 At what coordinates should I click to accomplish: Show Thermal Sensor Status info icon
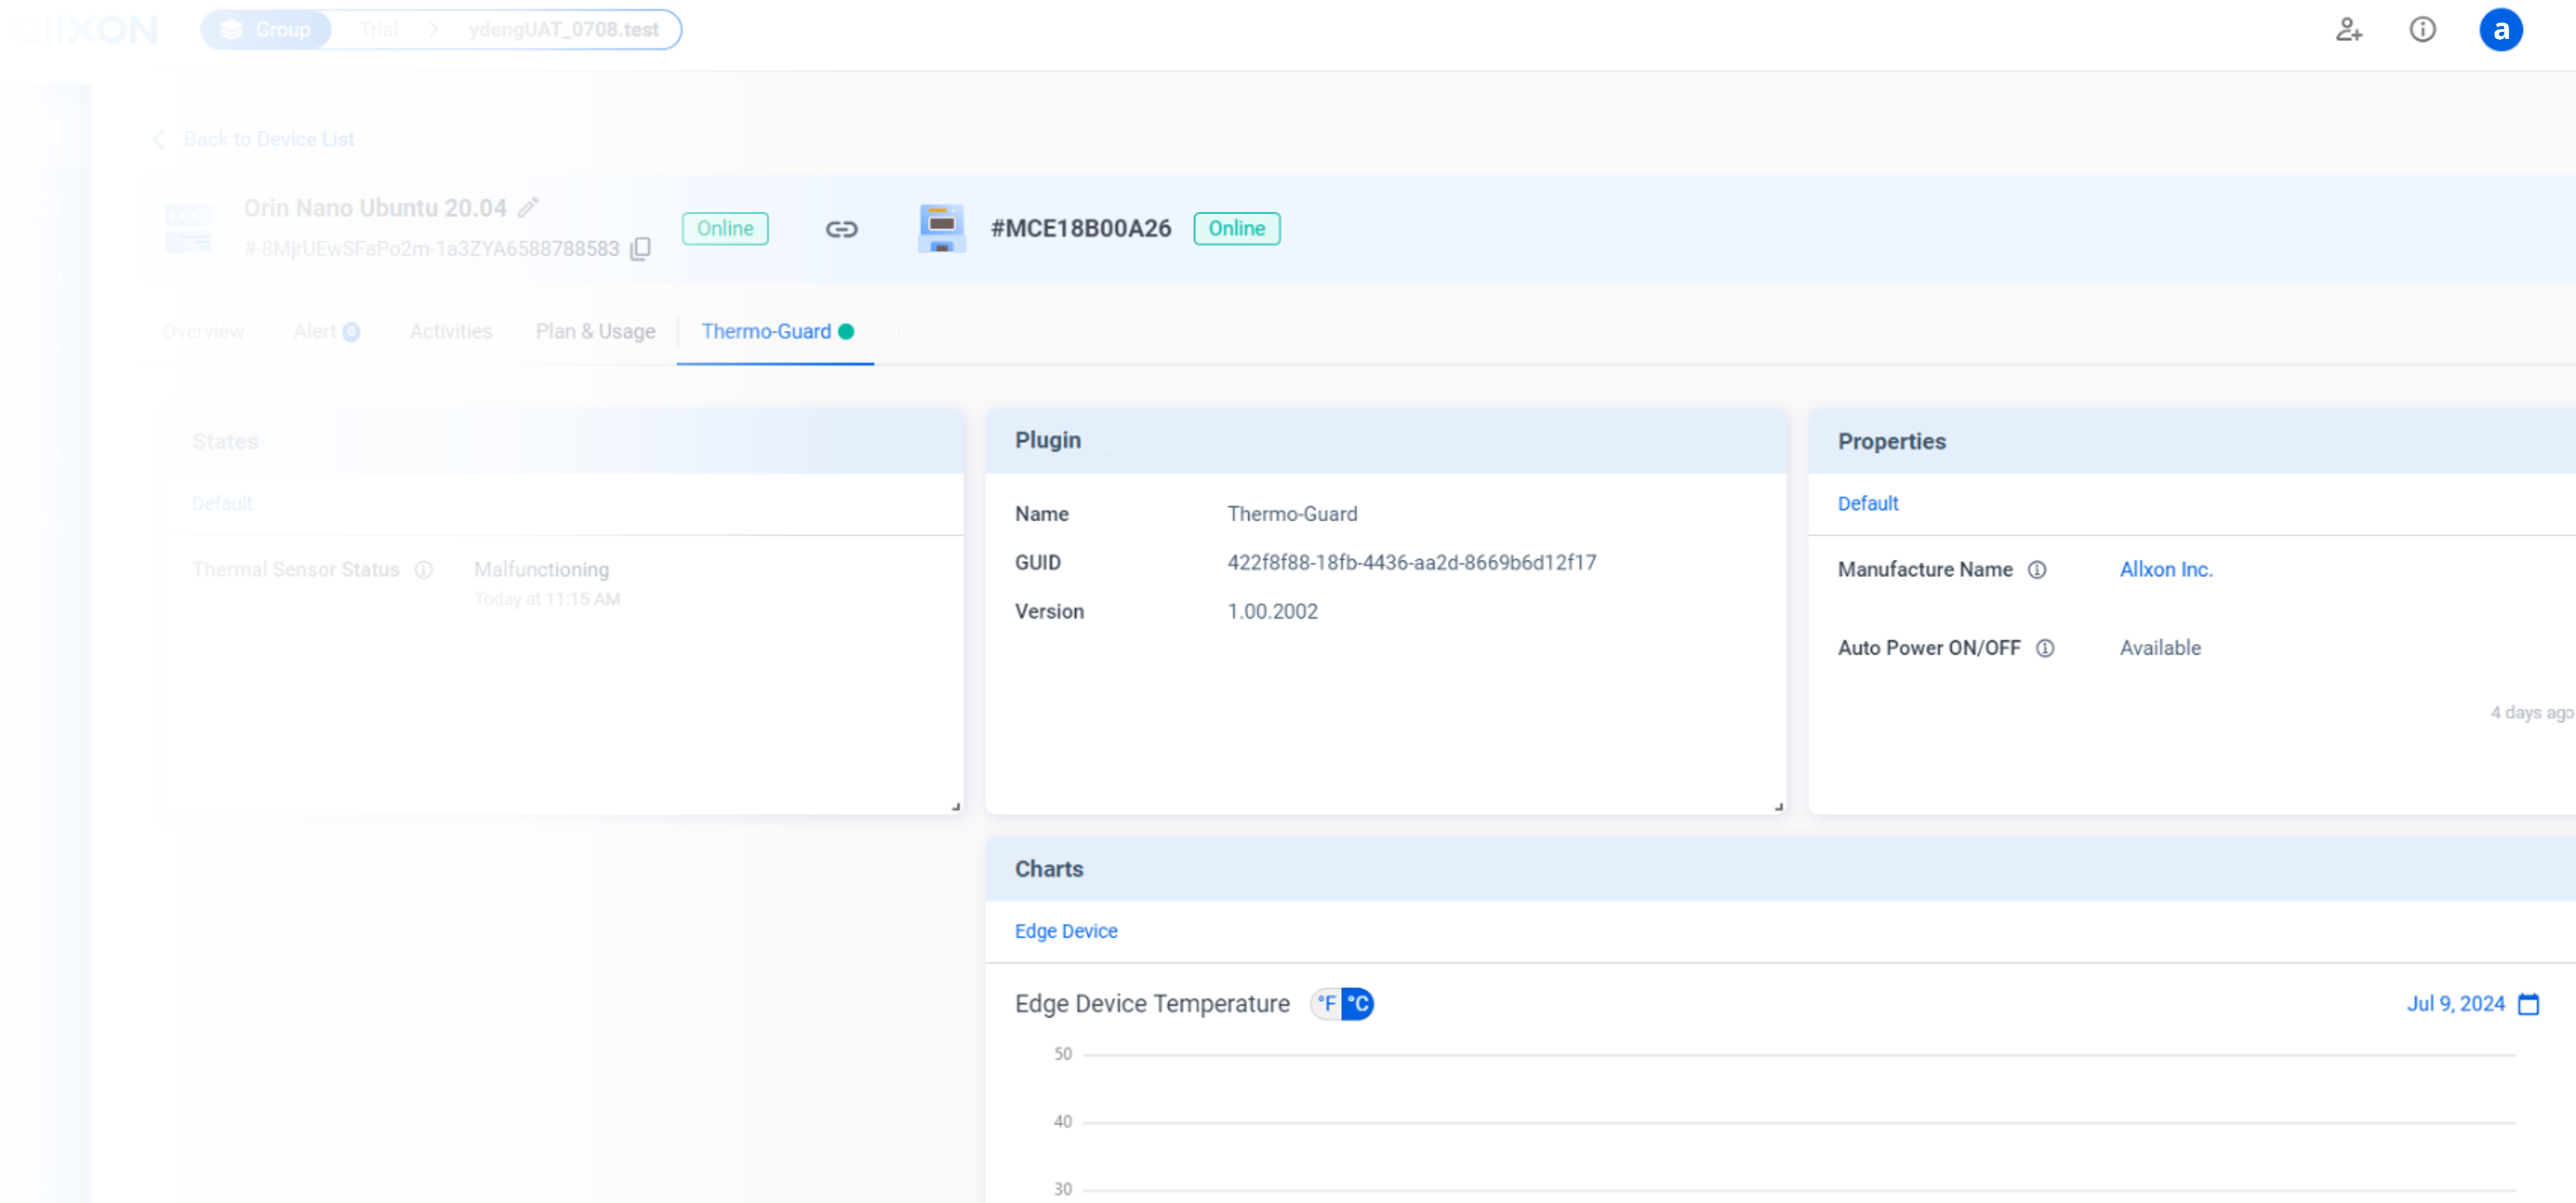(x=424, y=570)
